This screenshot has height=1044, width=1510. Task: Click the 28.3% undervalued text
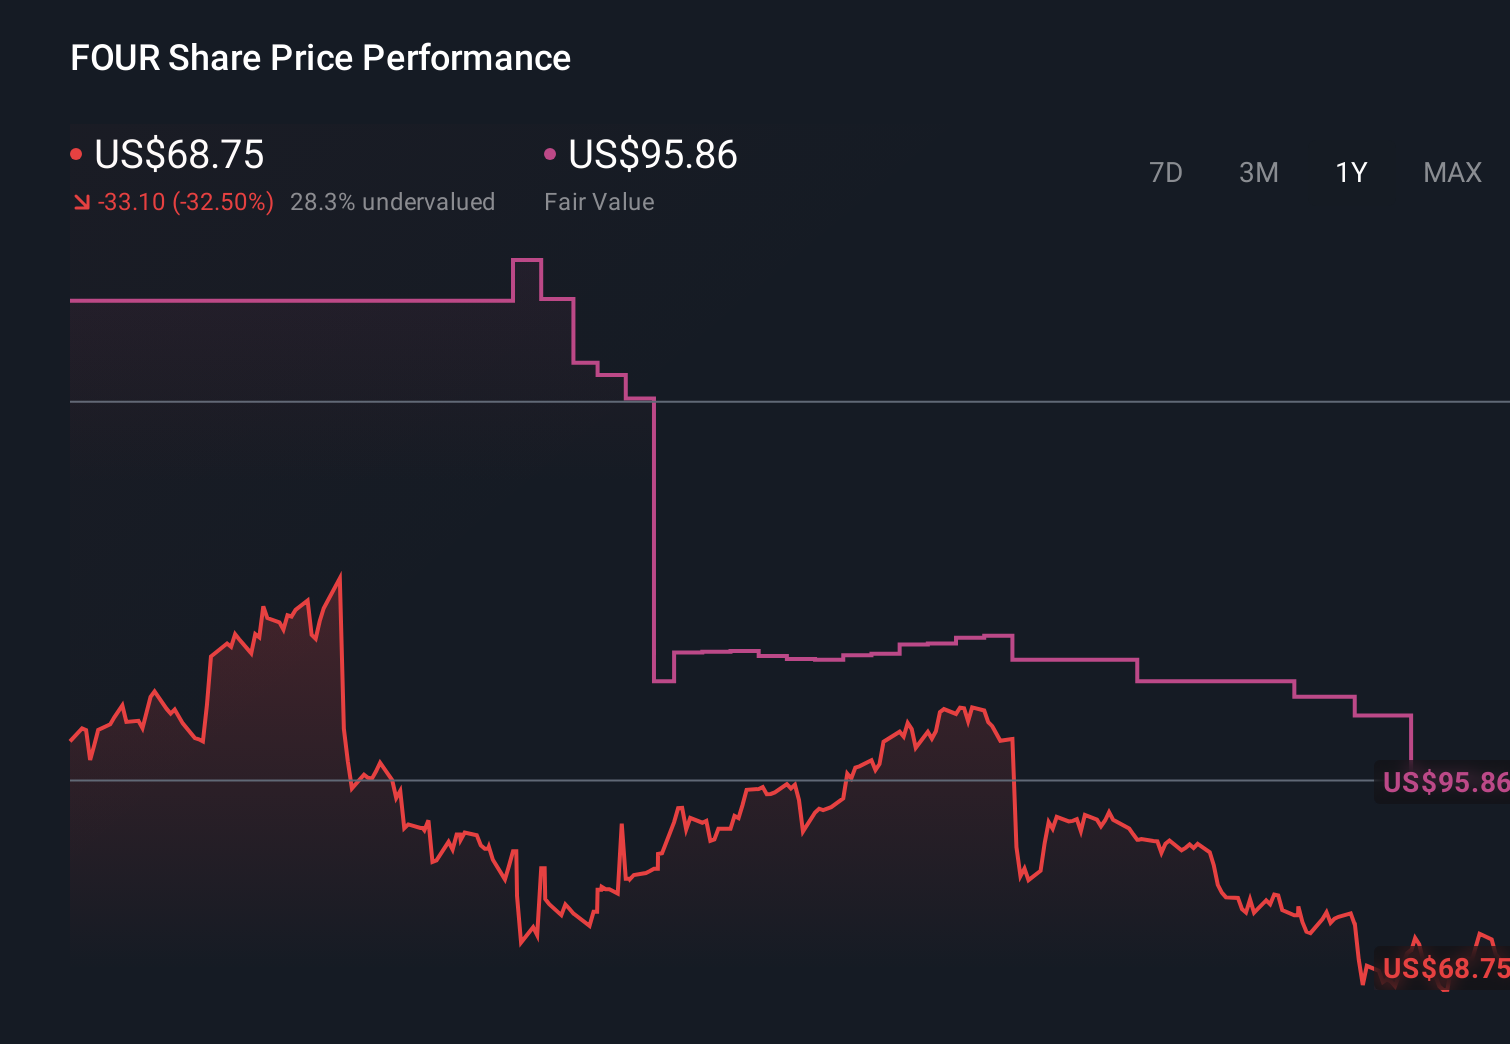[393, 202]
